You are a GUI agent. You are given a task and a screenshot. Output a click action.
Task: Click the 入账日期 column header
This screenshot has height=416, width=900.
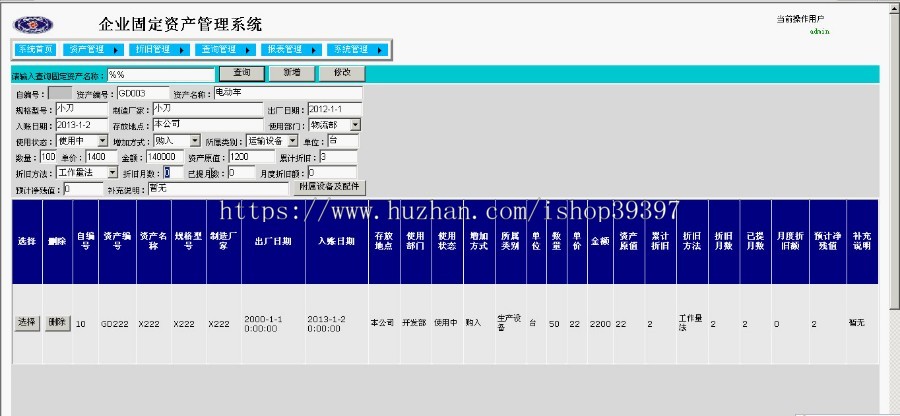(337, 241)
